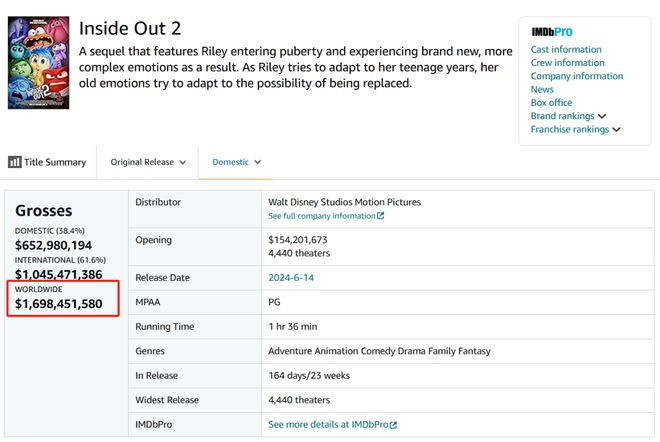
Task: Select the Title Summary tab
Action: click(x=55, y=162)
